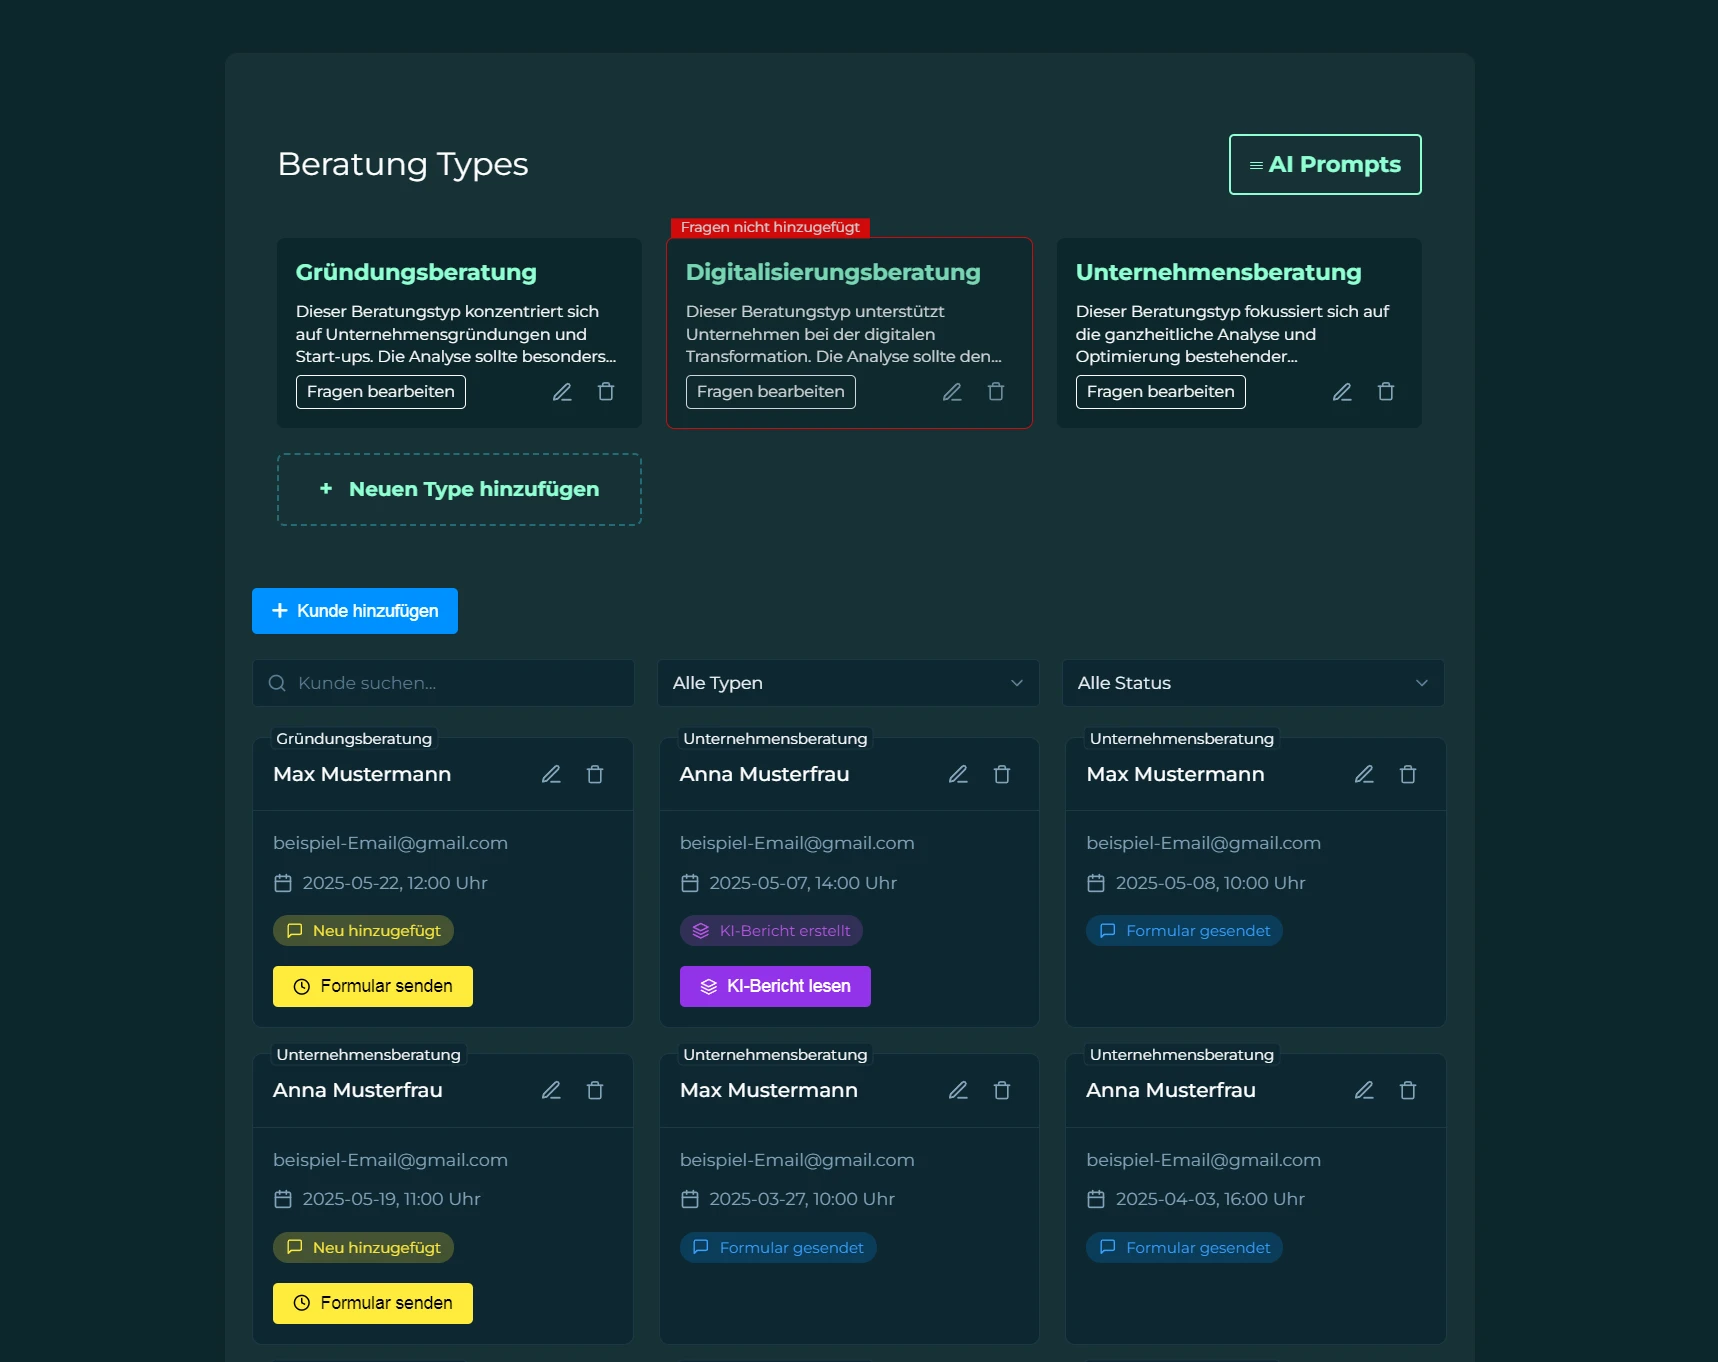This screenshot has height=1362, width=1718.
Task: Delete the Digitalisierungsberatung type
Action: [x=996, y=392]
